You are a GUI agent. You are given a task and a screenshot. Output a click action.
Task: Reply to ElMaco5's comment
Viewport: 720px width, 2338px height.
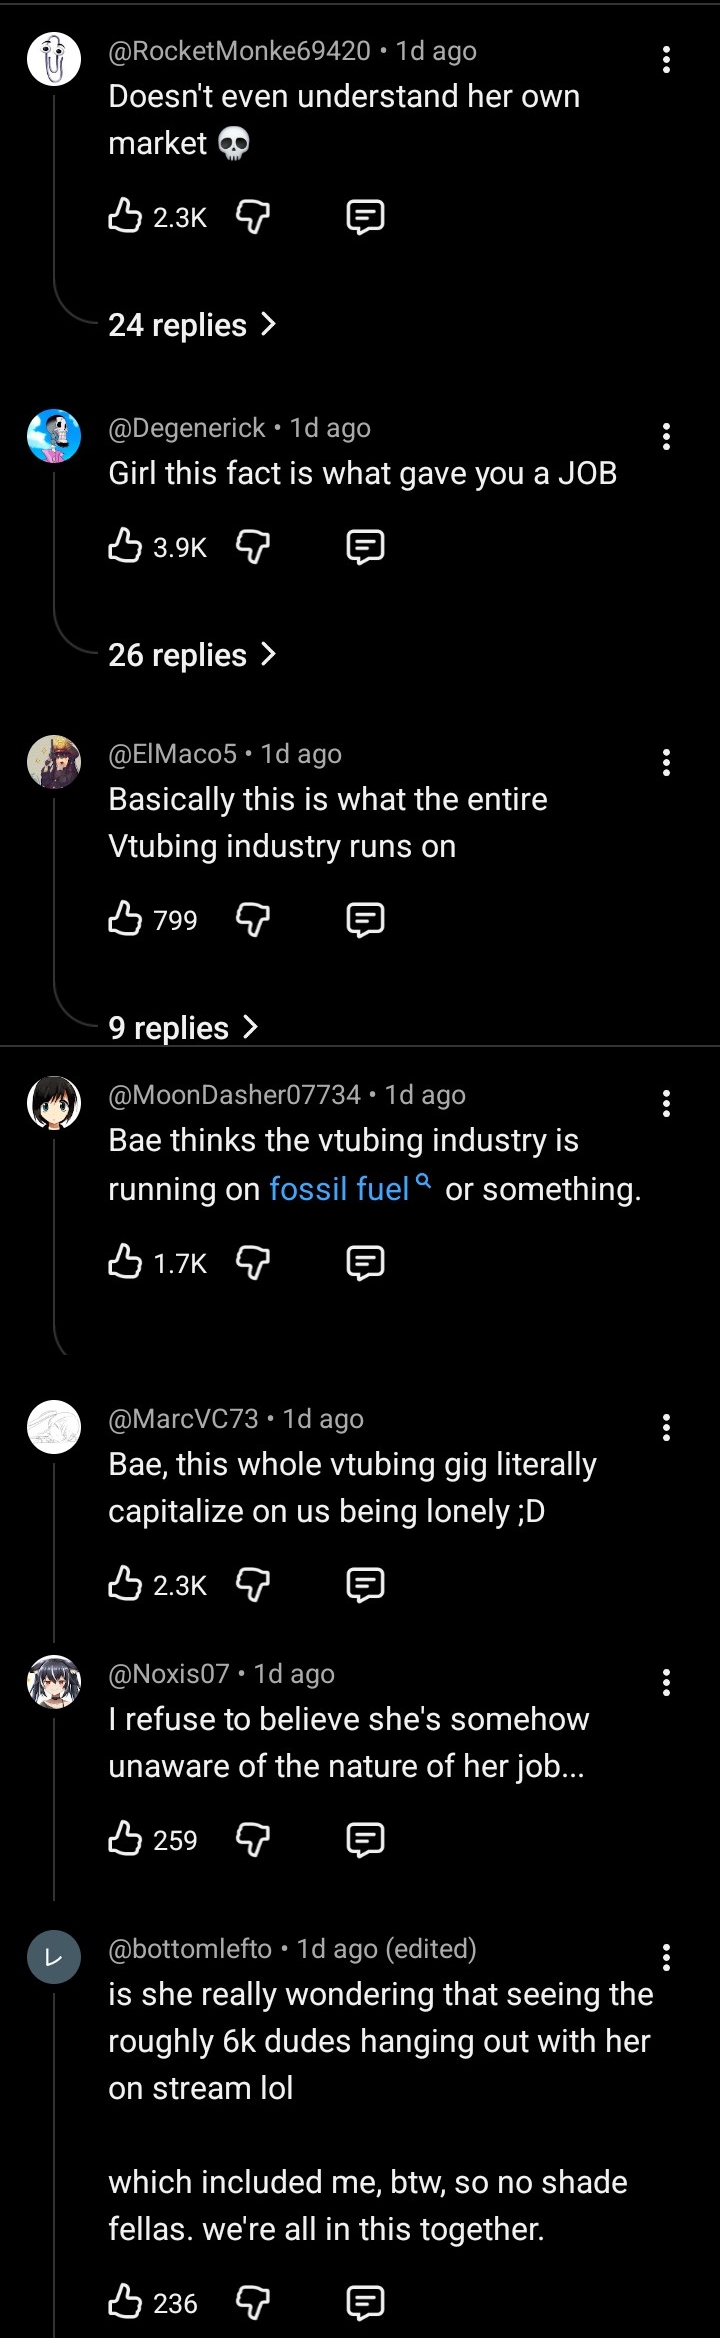coord(365,919)
